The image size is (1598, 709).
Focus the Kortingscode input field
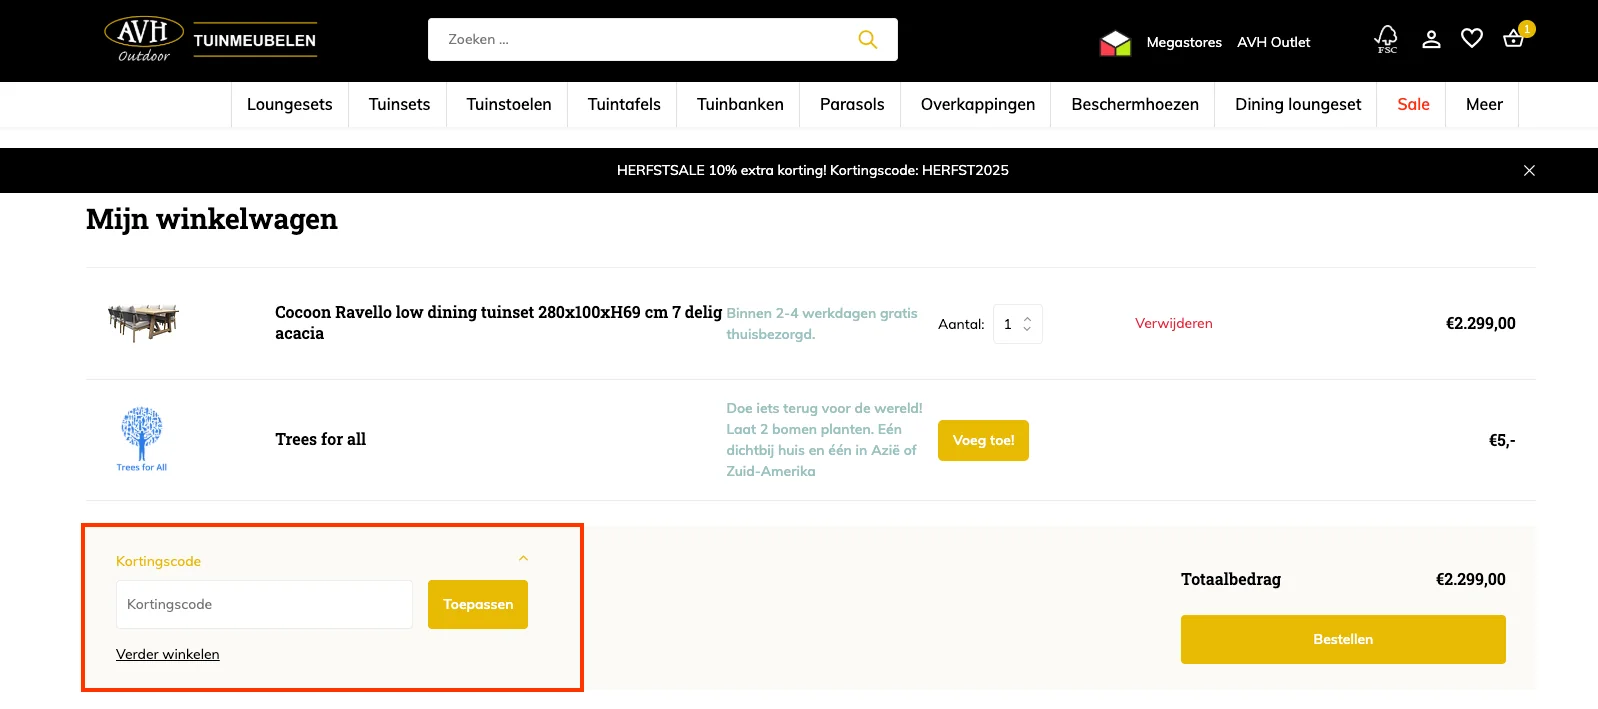click(x=264, y=605)
